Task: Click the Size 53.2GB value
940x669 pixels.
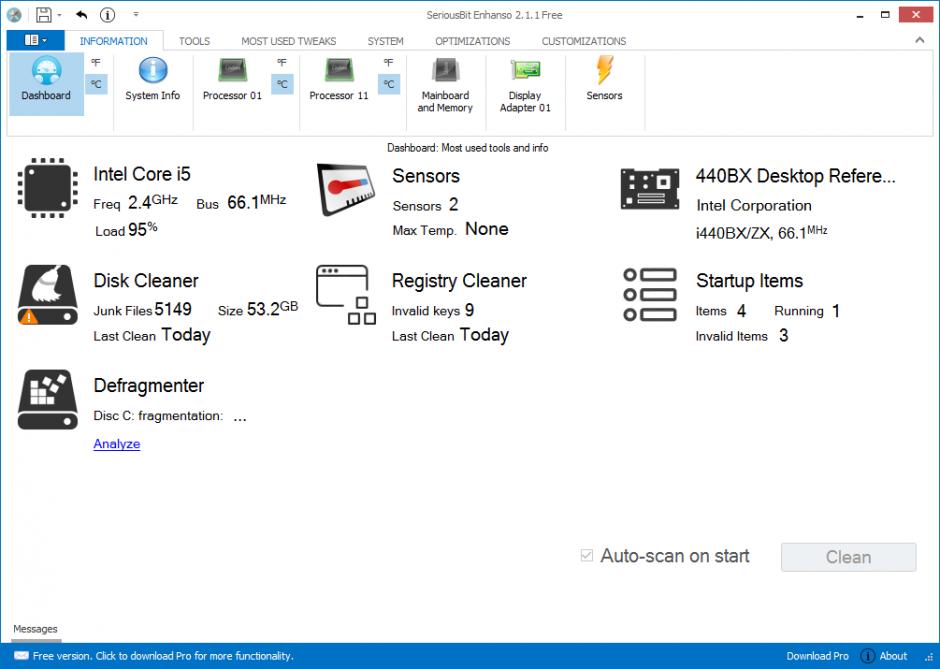Action: pyautogui.click(x=272, y=309)
